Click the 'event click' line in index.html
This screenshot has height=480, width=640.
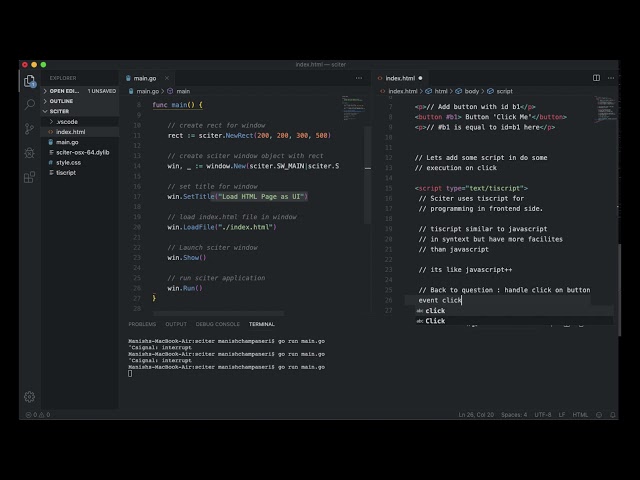coord(440,300)
